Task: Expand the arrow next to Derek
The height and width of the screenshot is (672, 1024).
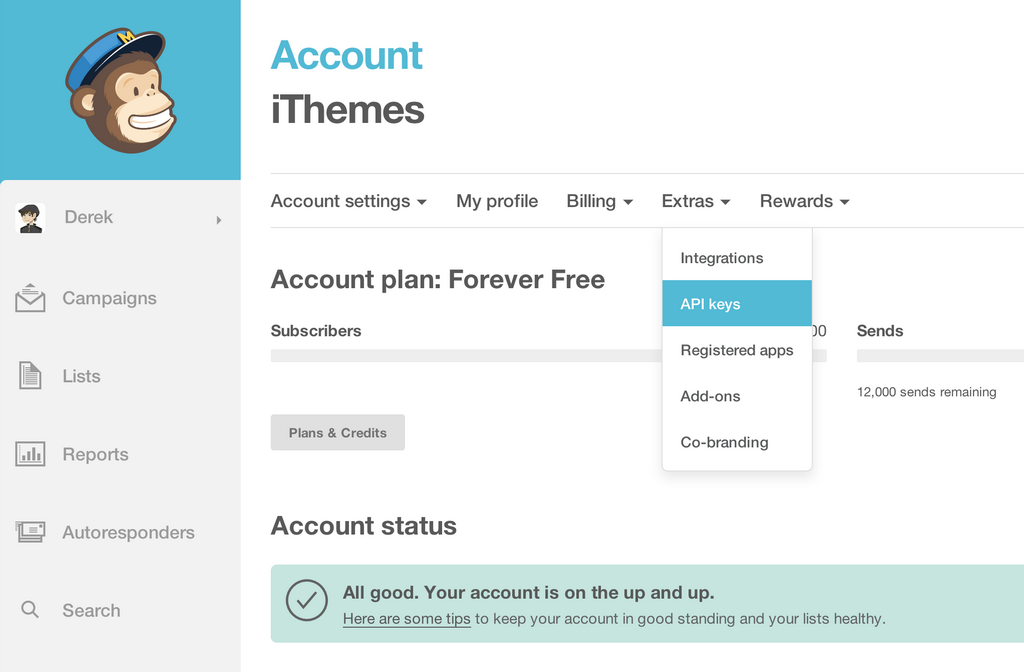Action: (x=219, y=220)
